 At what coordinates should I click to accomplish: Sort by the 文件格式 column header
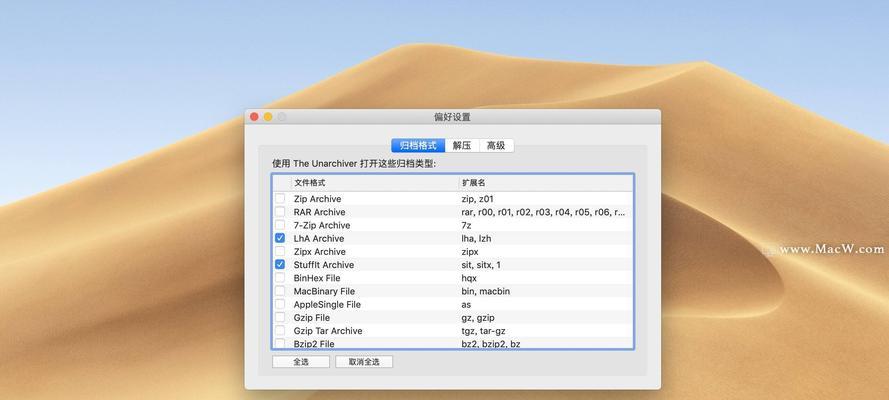click(375, 183)
